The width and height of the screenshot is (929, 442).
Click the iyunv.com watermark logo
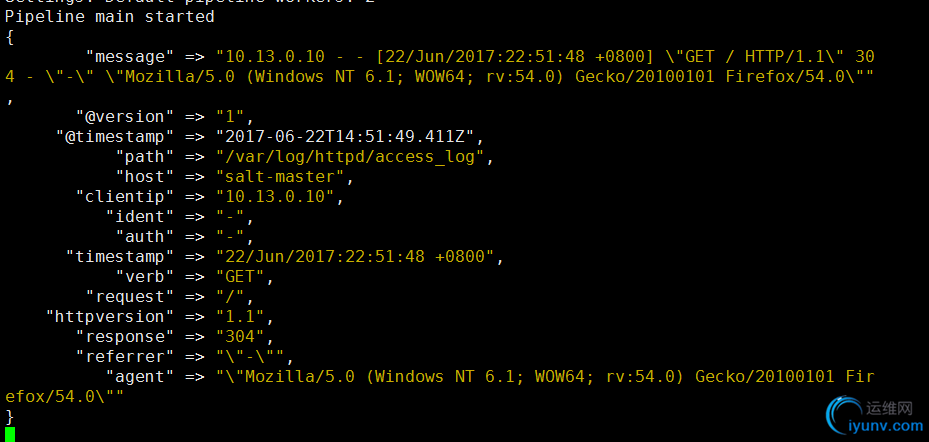tap(874, 416)
